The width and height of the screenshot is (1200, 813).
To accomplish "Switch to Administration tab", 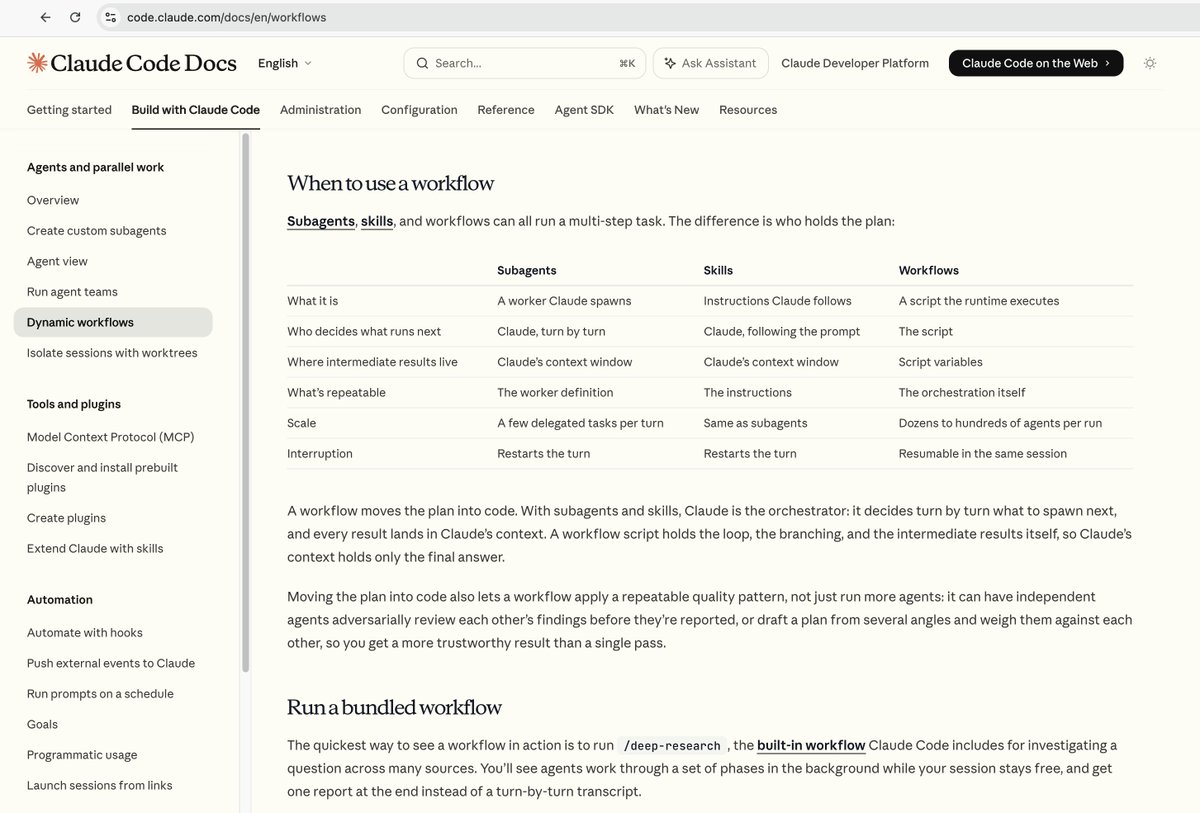I will point(320,110).
